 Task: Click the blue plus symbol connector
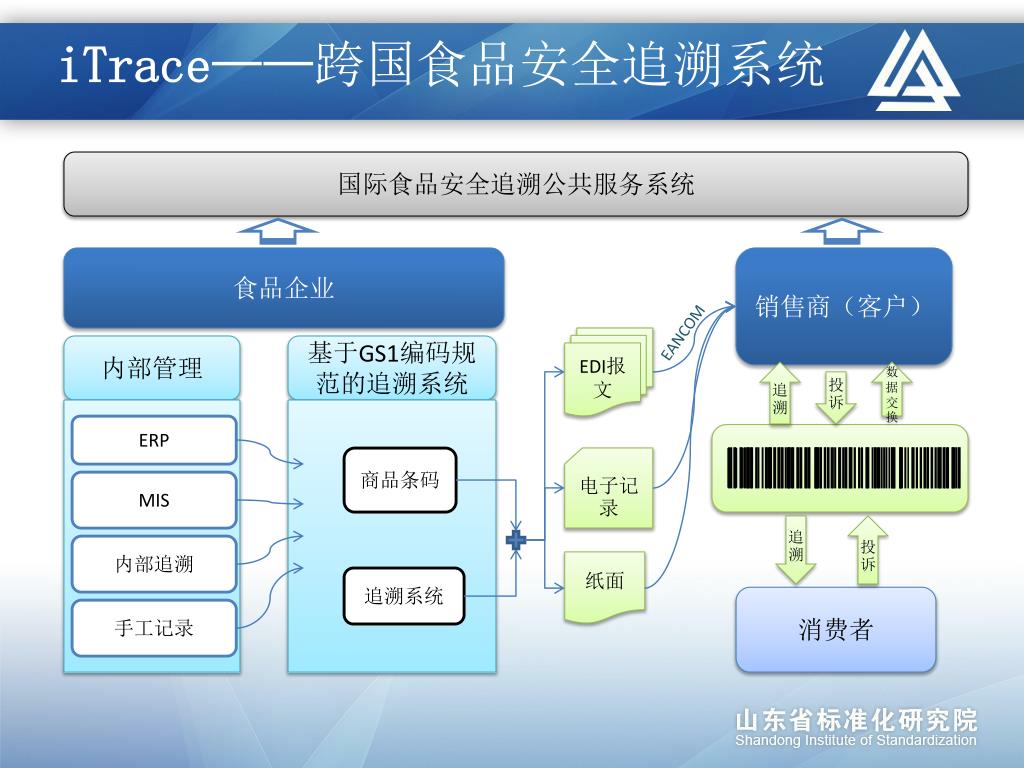[x=516, y=539]
